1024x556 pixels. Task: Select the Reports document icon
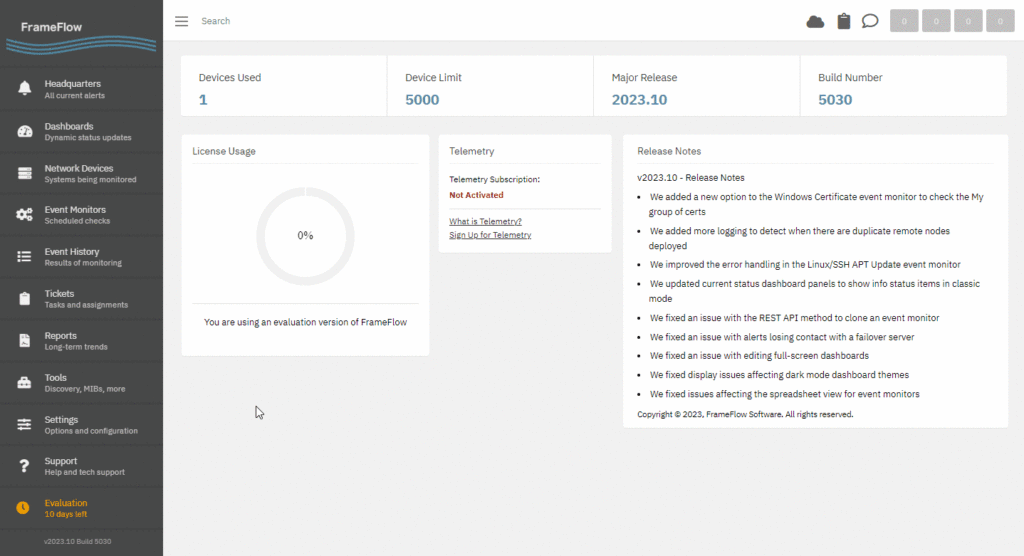(24, 340)
